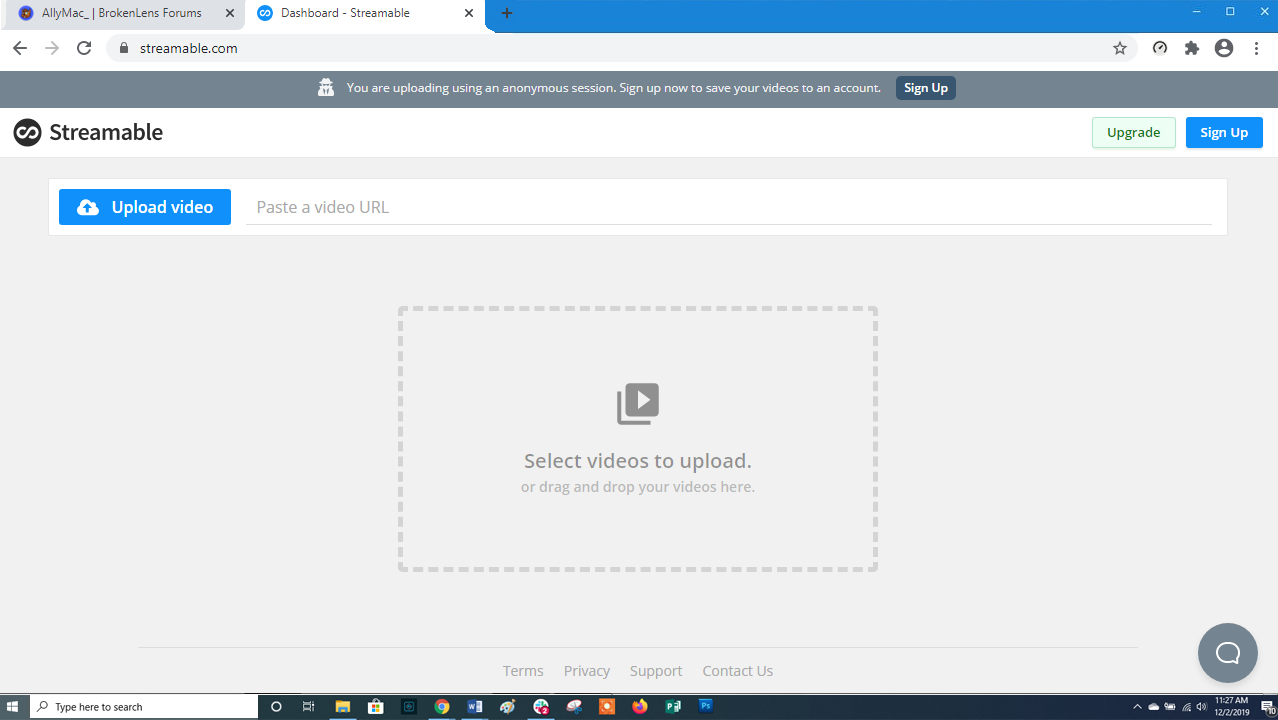The height and width of the screenshot is (720, 1278).
Task: Click the Streamable wordmark text
Action: 106,132
